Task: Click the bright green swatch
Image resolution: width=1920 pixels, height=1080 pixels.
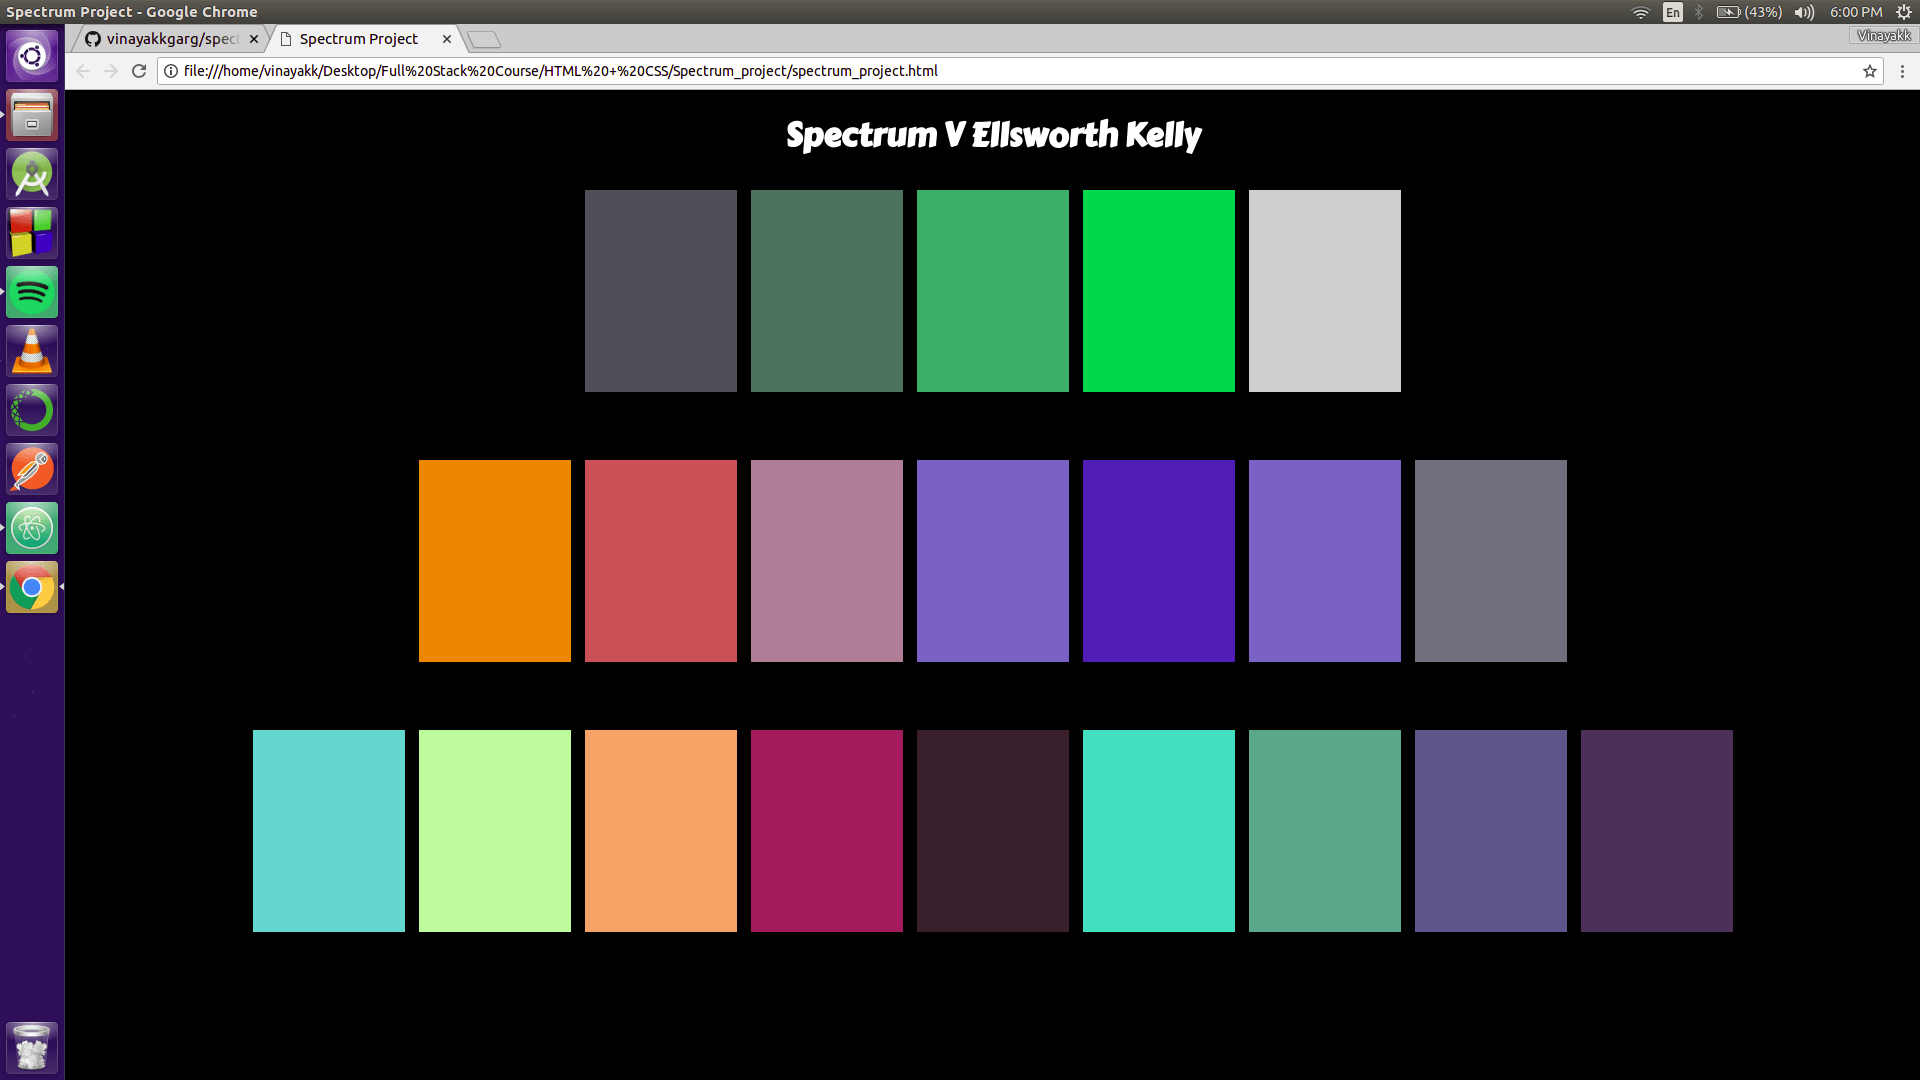Action: point(1158,291)
